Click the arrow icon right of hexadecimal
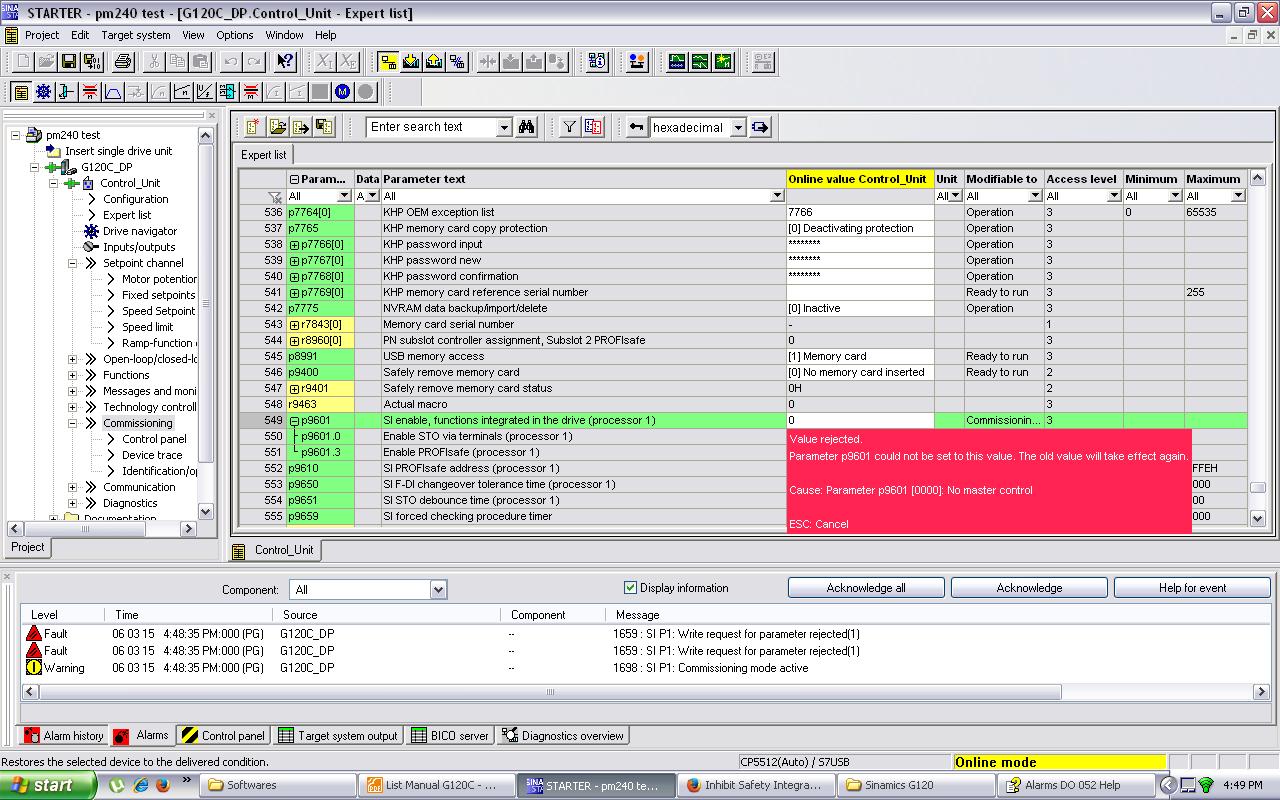Screen dimensions: 1280x800 760,127
